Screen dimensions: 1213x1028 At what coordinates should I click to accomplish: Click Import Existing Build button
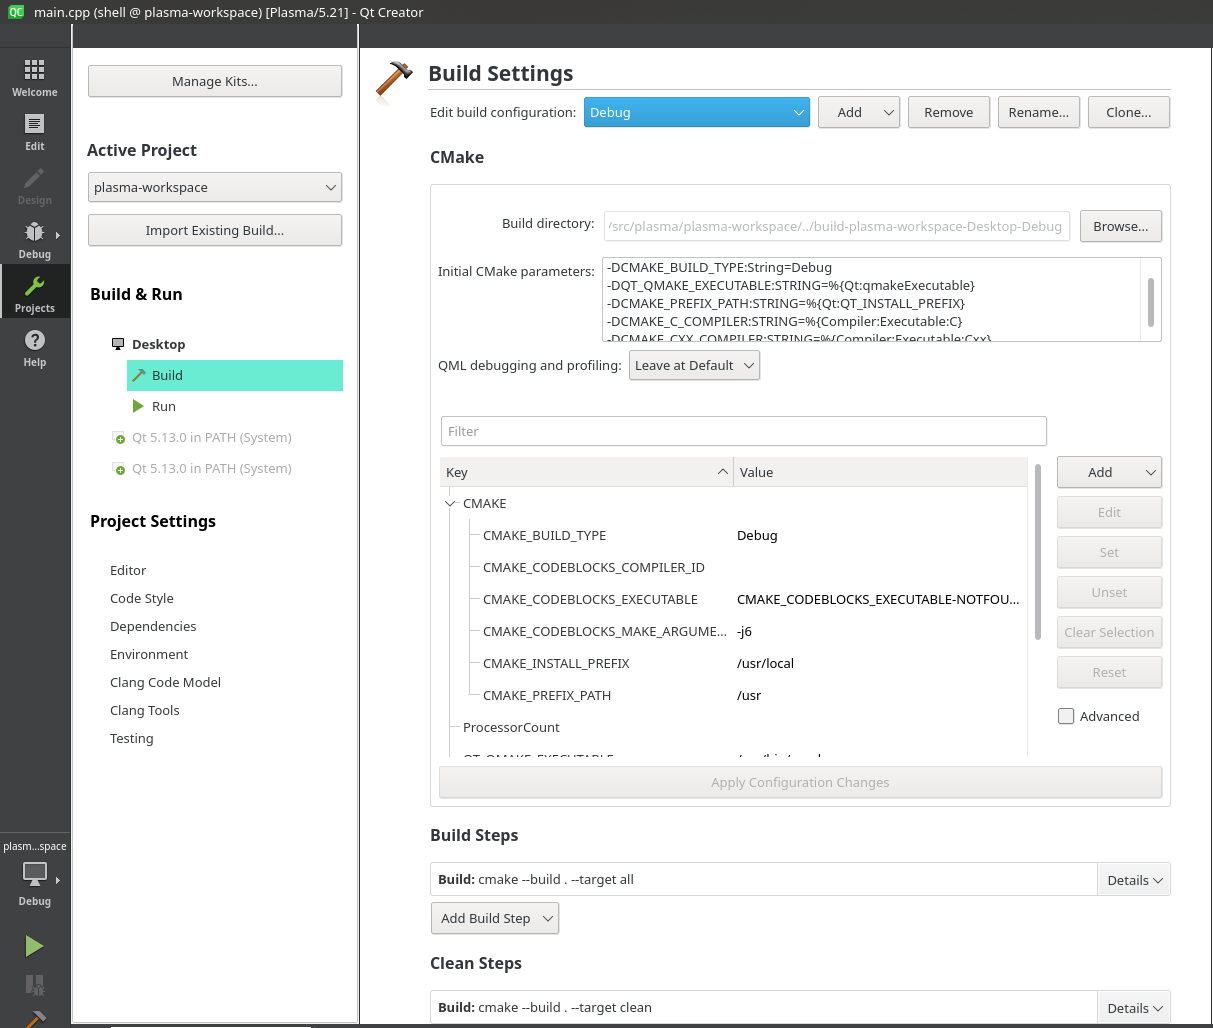pyautogui.click(x=215, y=230)
